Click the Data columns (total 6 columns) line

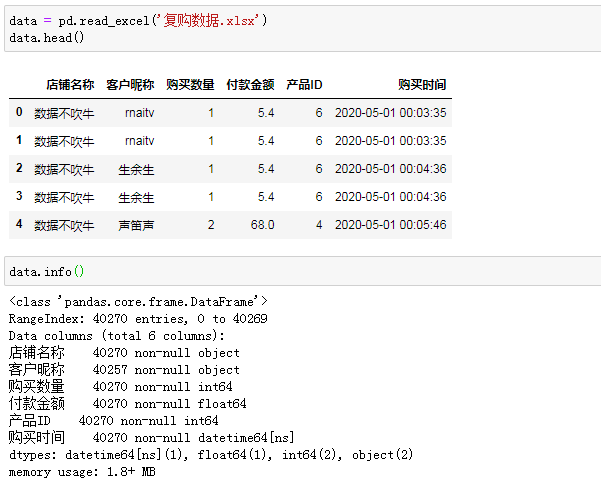pyautogui.click(x=117, y=336)
